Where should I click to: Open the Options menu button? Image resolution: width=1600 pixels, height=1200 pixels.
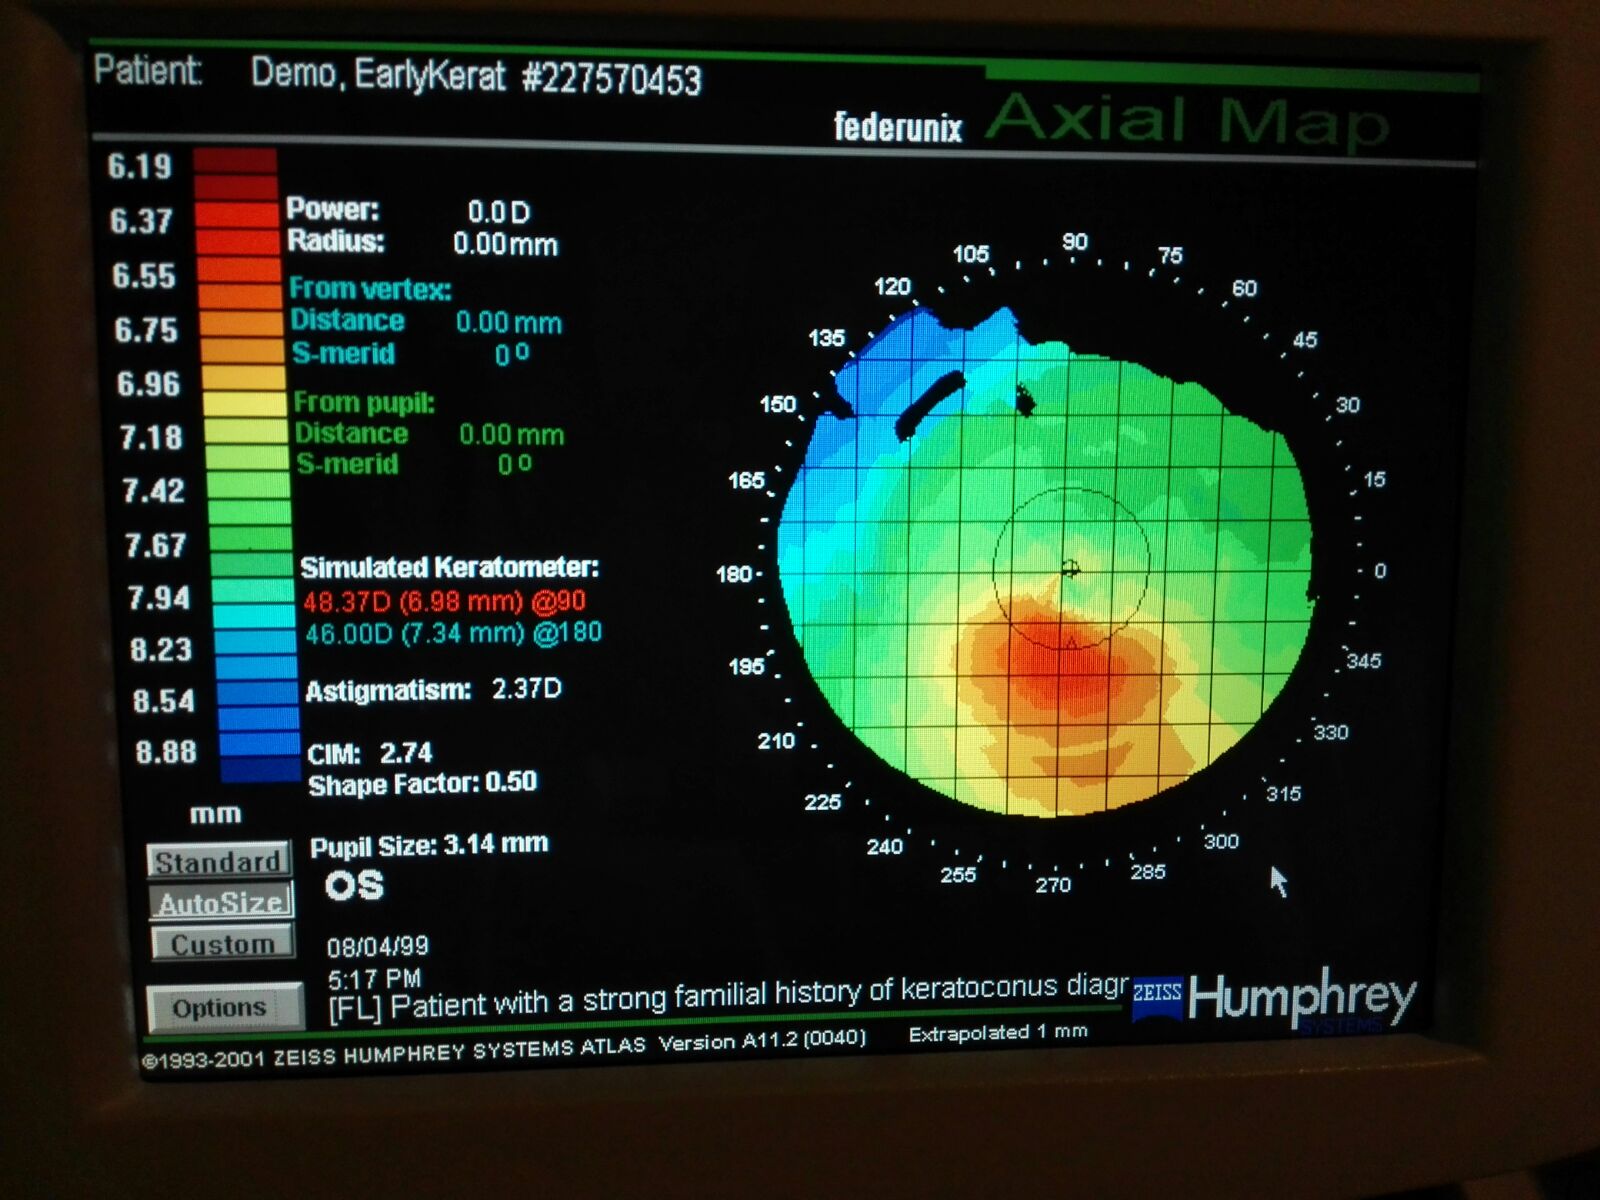[222, 1007]
